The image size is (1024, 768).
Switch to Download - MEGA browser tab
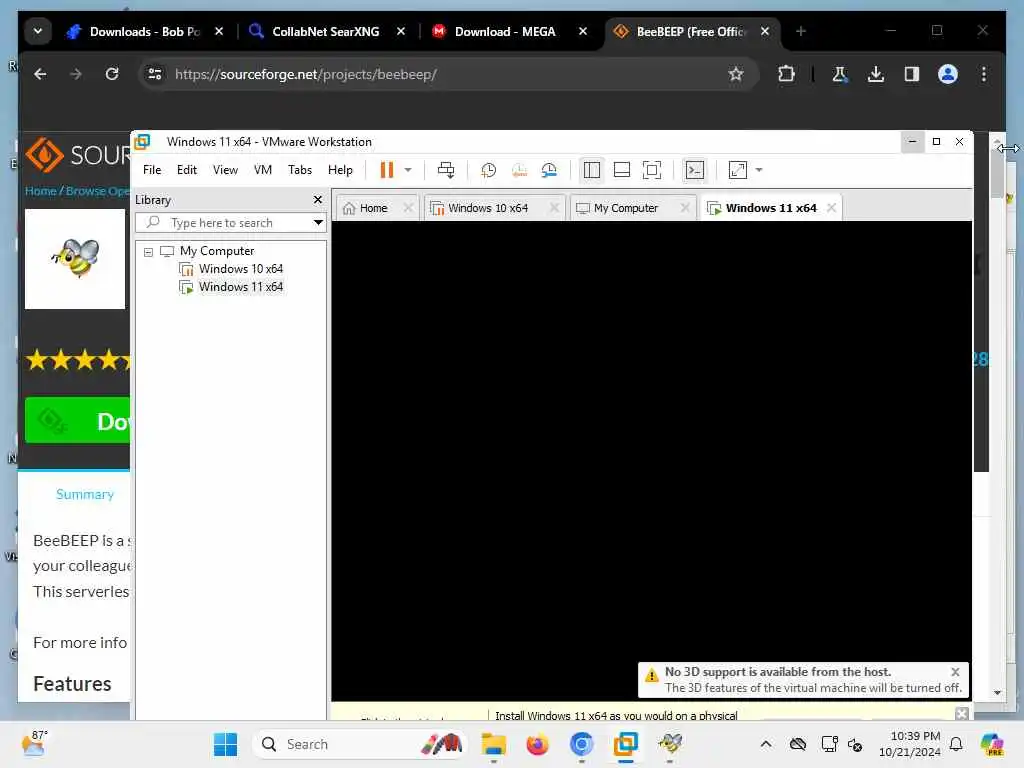tap(505, 31)
